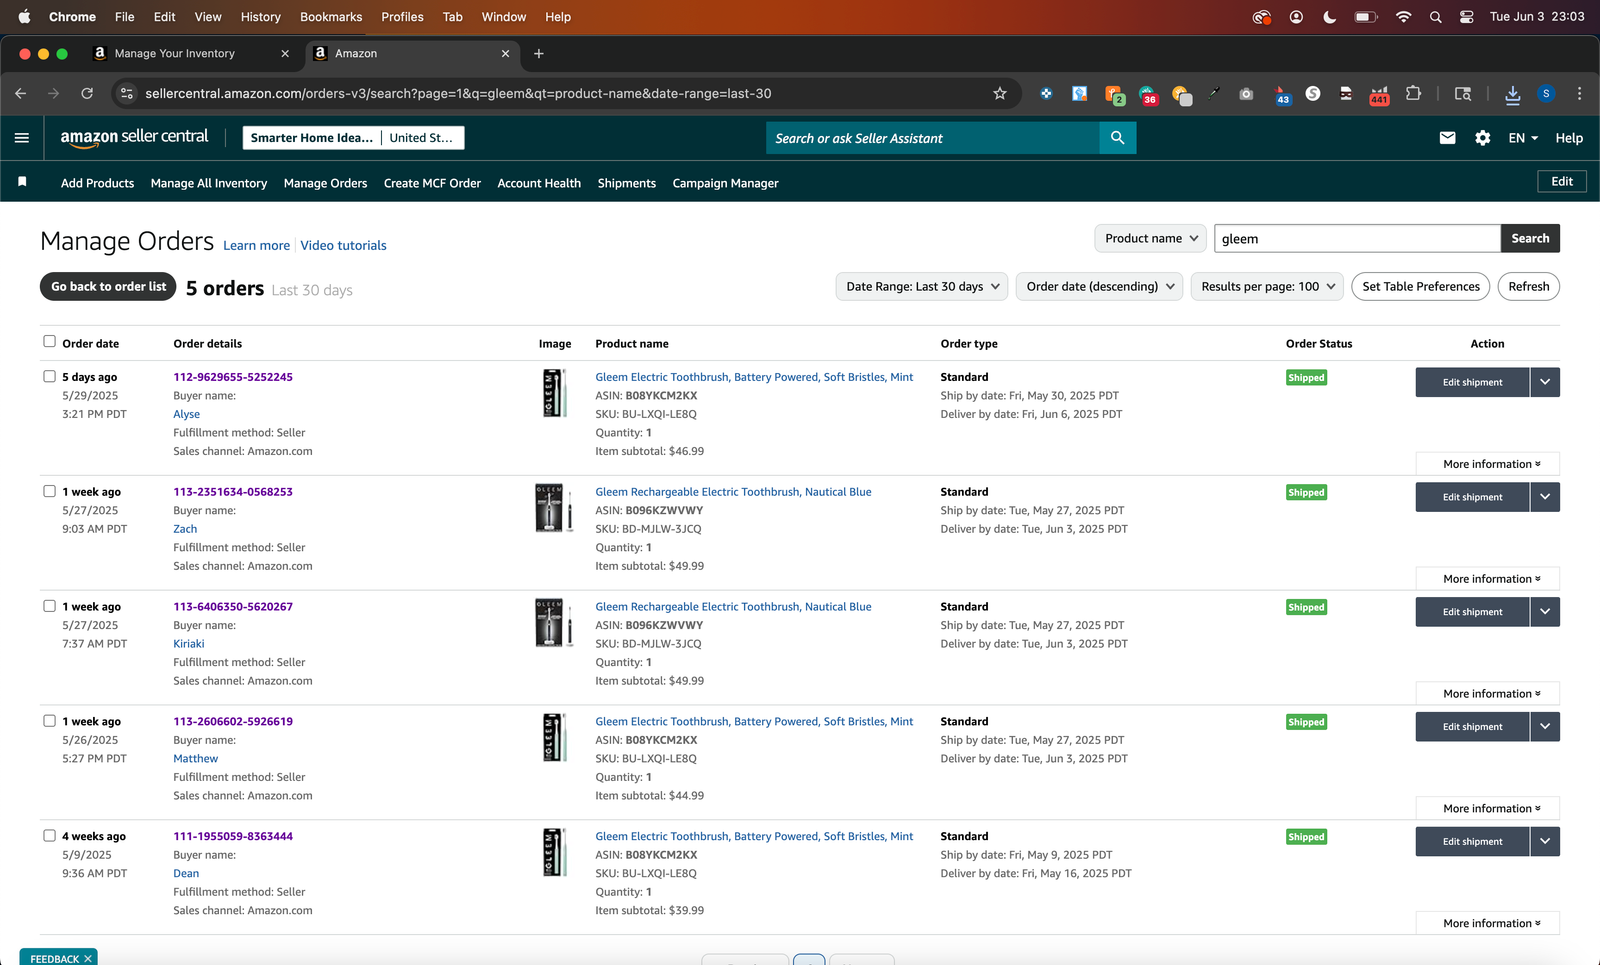
Task: Expand More information for Kiriaki's order
Action: [x=1488, y=694]
